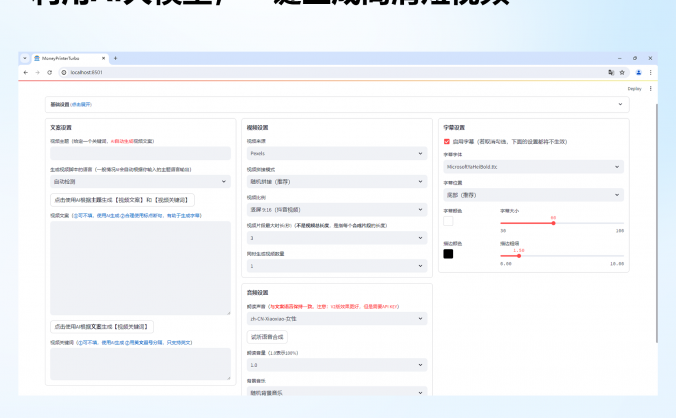Open the background music dropdown

(x=337, y=392)
